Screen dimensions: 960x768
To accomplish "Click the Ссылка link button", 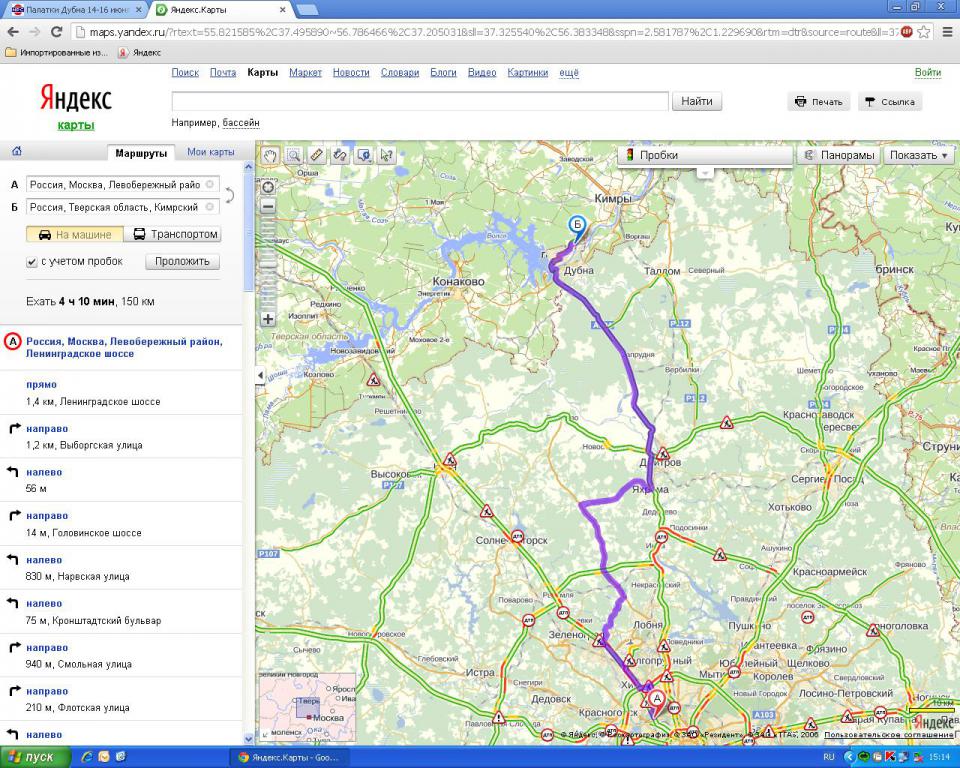I will pos(890,102).
